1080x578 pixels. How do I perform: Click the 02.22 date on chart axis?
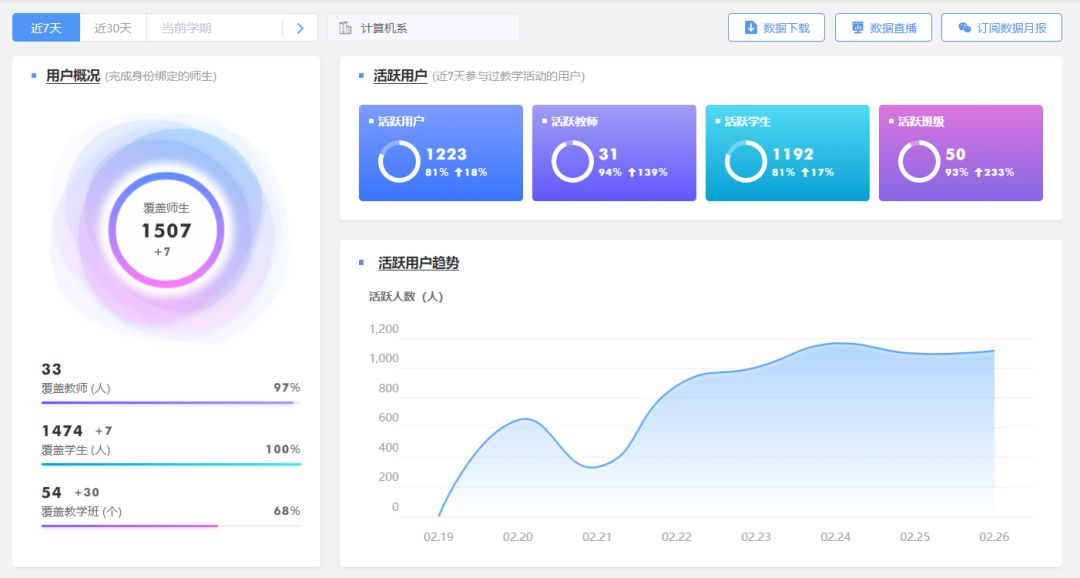676,537
